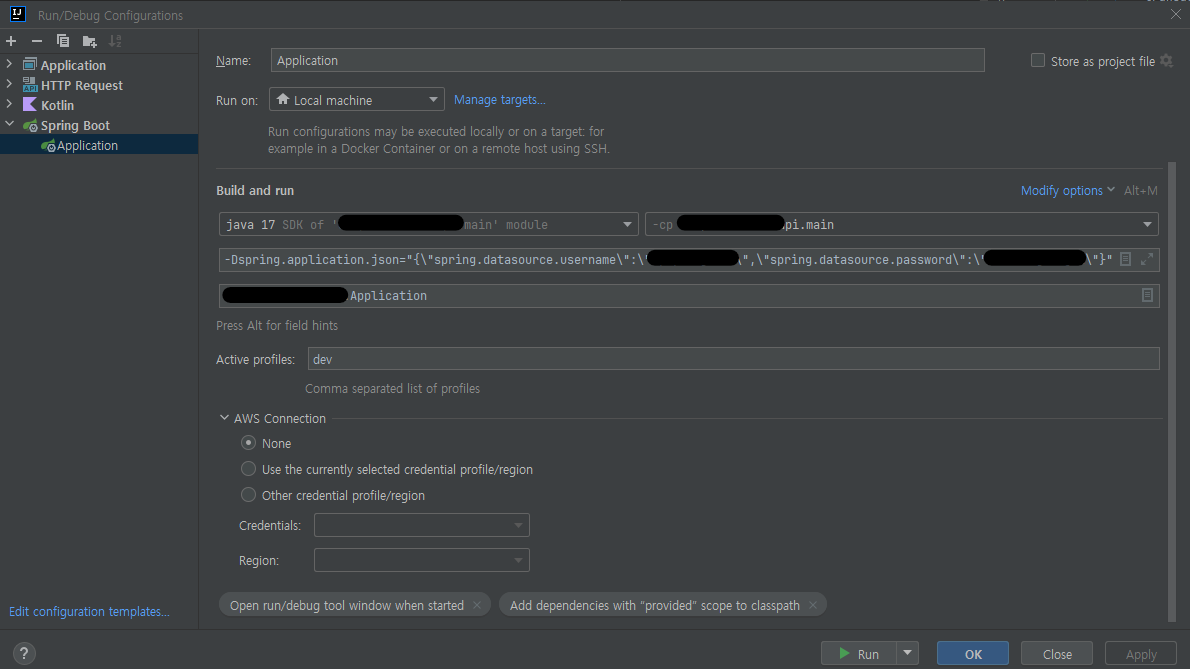Click the Kotlin icon in the tree
This screenshot has width=1190, height=669.
coord(30,105)
